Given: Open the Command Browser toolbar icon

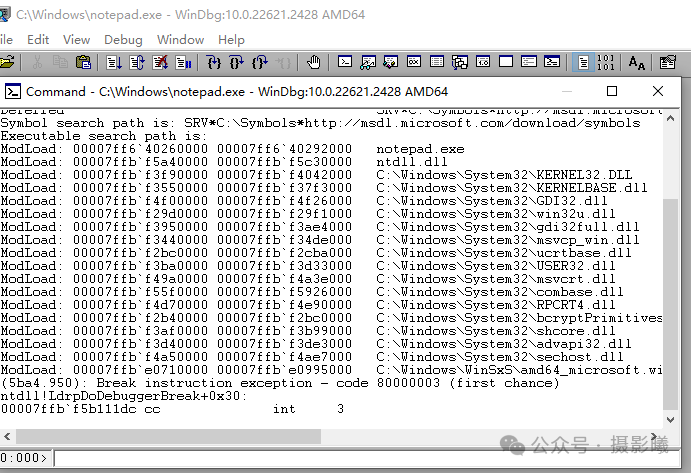Looking at the screenshot, I should (x=552, y=62).
